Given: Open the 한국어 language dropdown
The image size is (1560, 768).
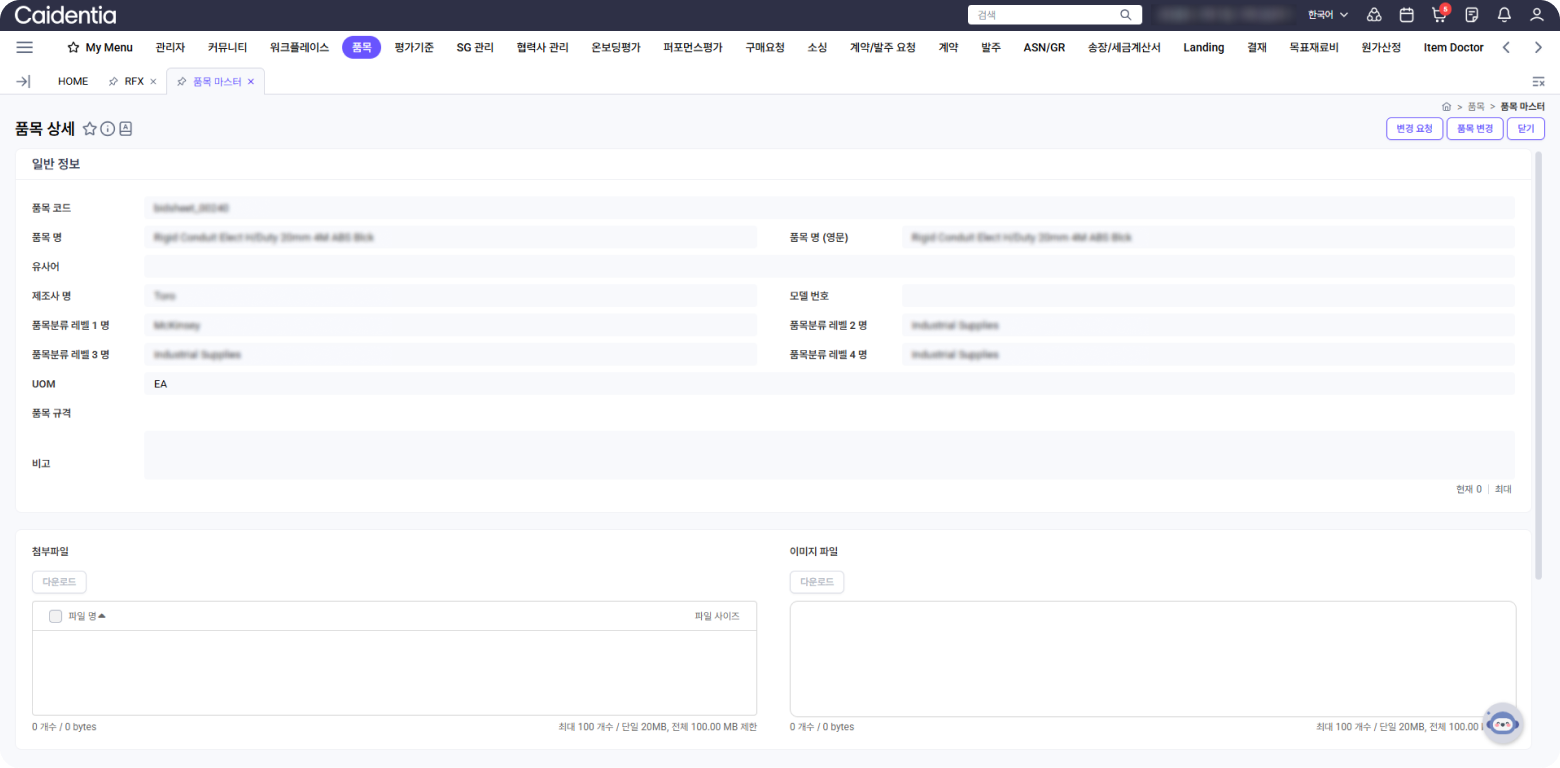Looking at the screenshot, I should click(1328, 15).
